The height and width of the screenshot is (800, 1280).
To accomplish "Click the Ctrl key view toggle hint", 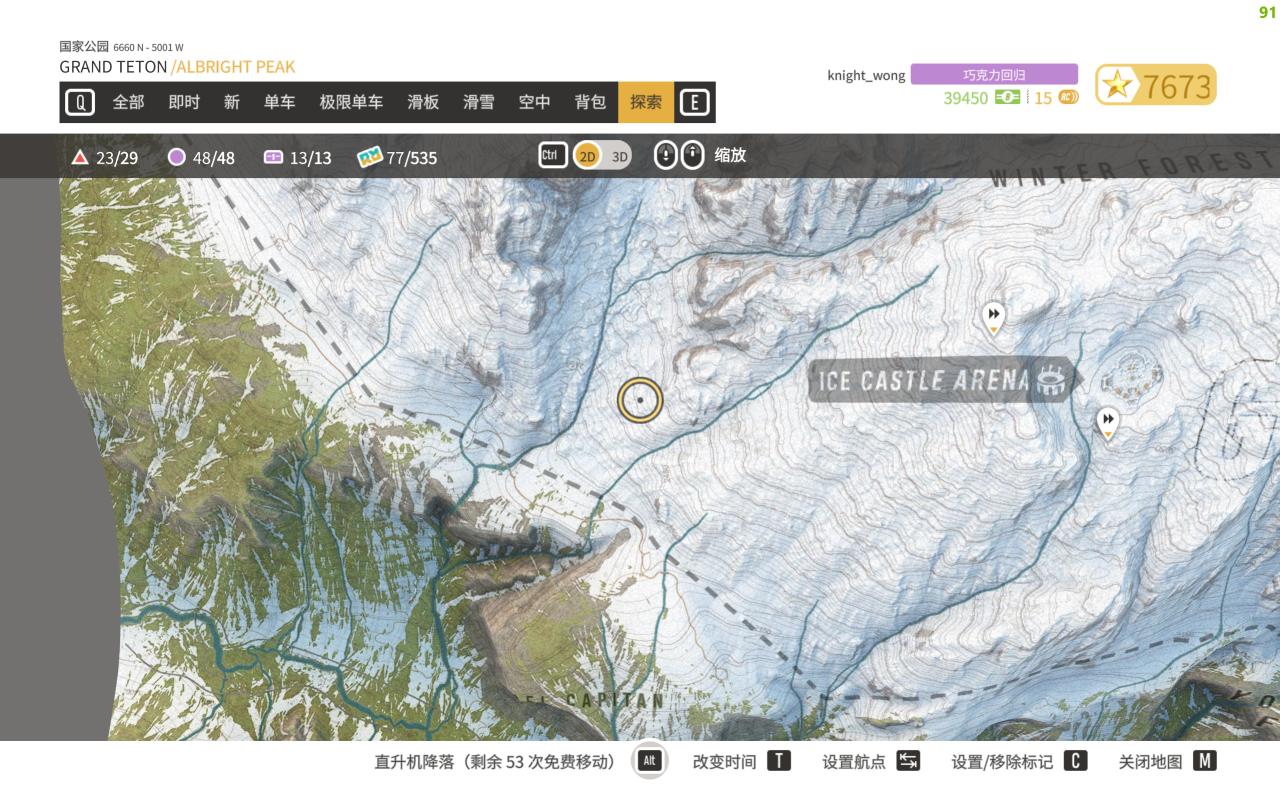I will 553,155.
